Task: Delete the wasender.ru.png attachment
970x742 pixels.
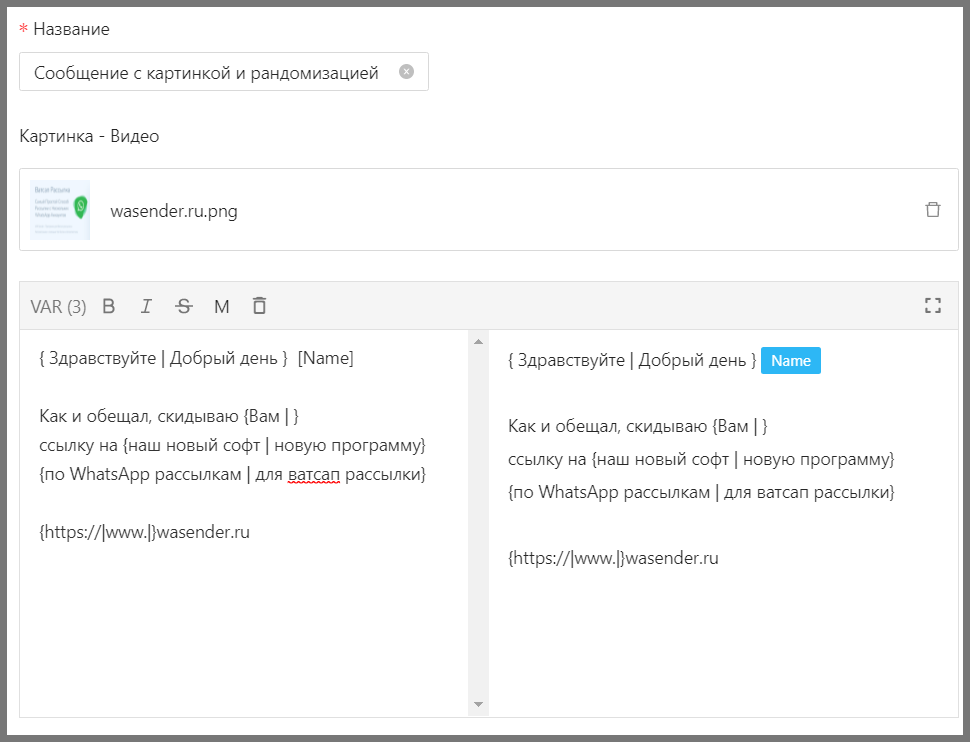Action: click(x=932, y=210)
